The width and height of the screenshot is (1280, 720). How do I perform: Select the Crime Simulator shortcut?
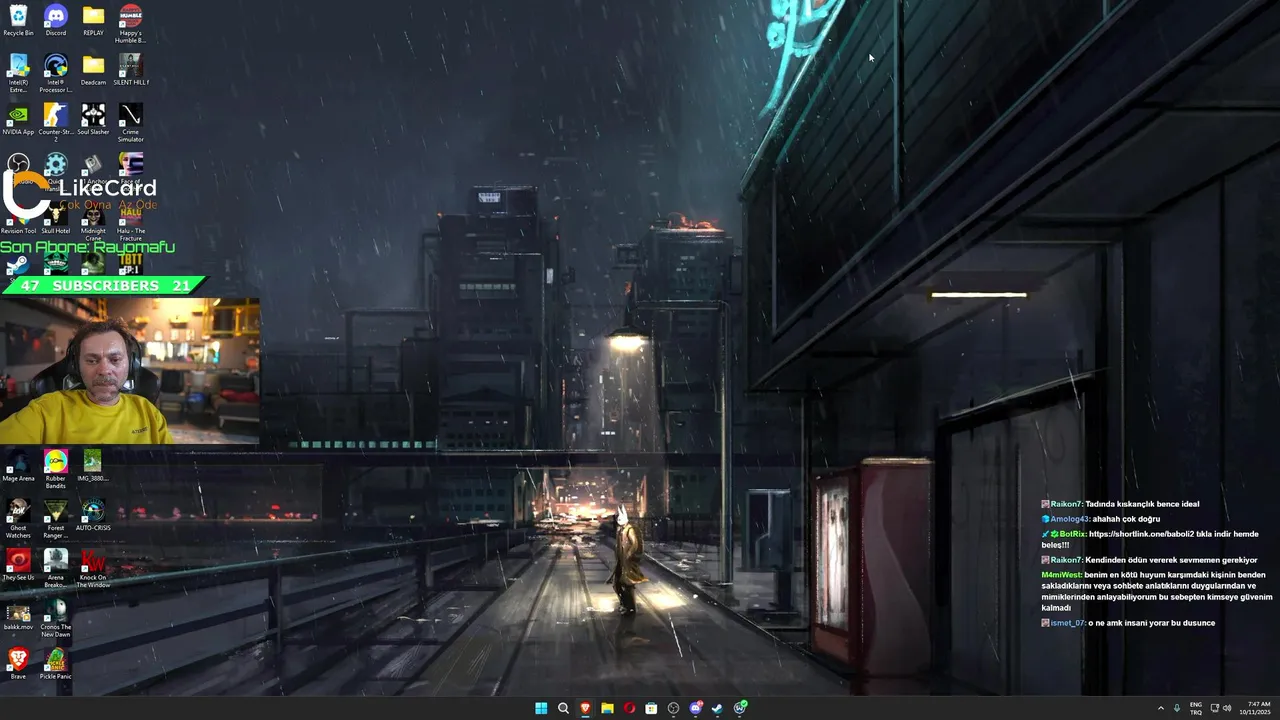point(131,123)
